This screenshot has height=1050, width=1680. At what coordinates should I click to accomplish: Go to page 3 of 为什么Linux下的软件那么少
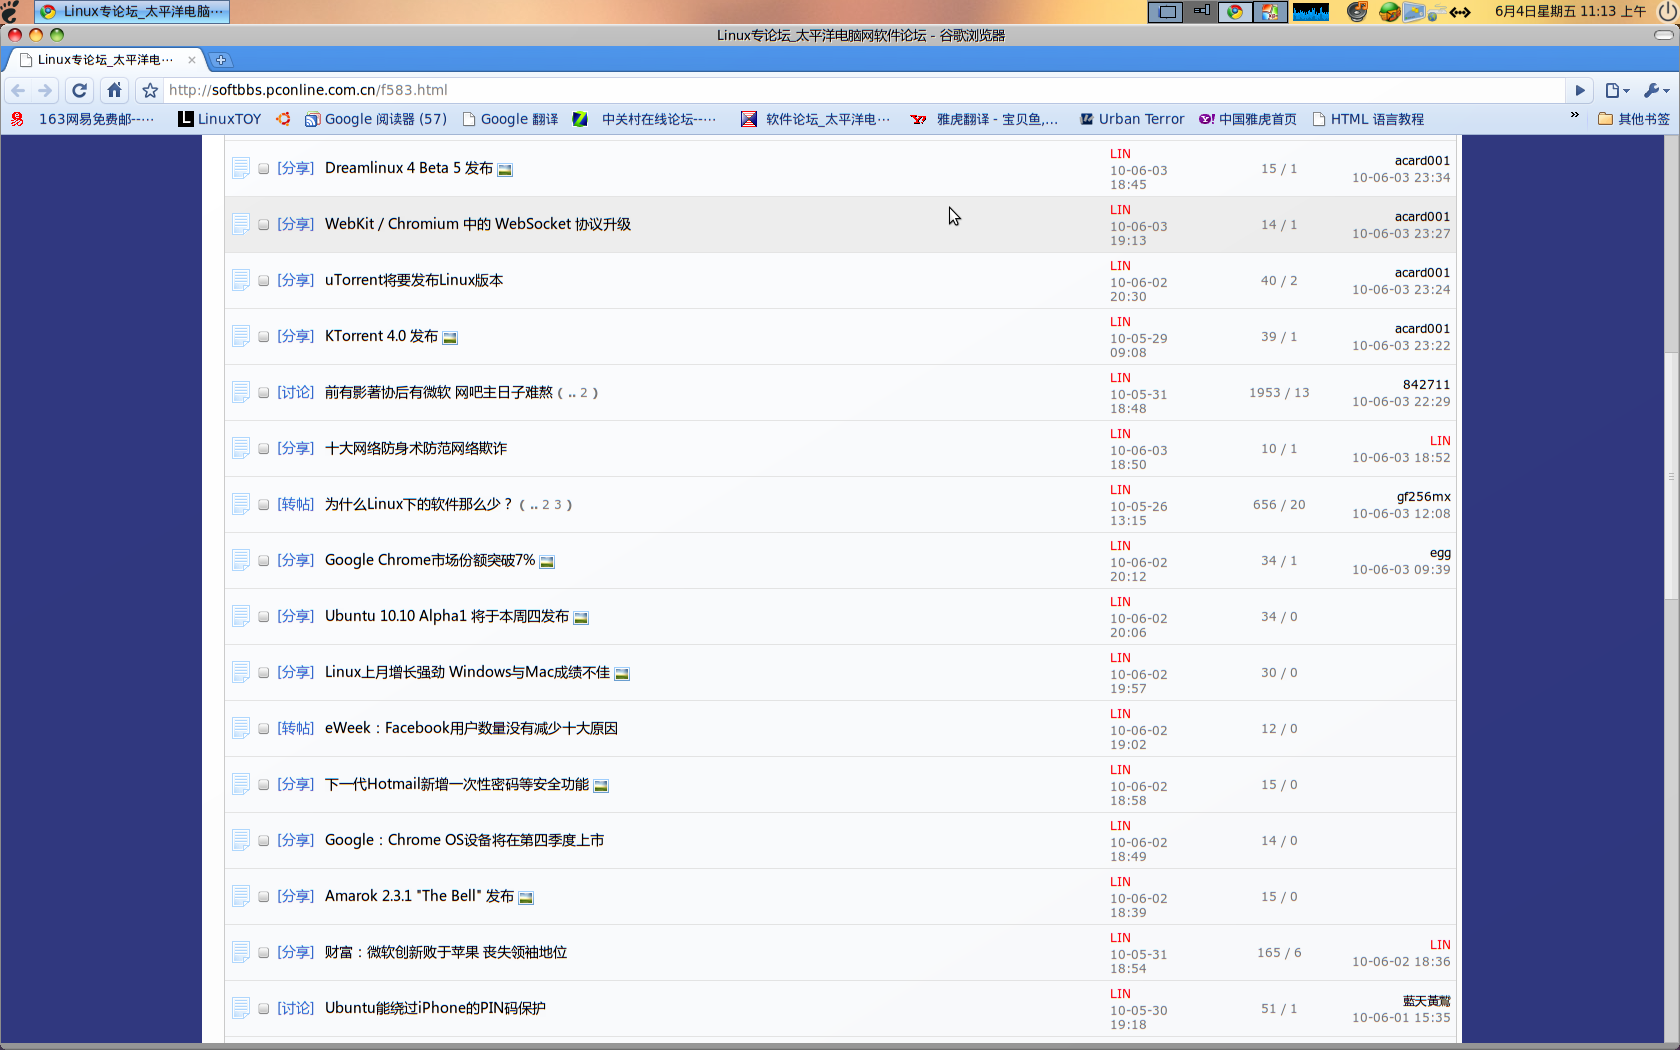click(558, 505)
